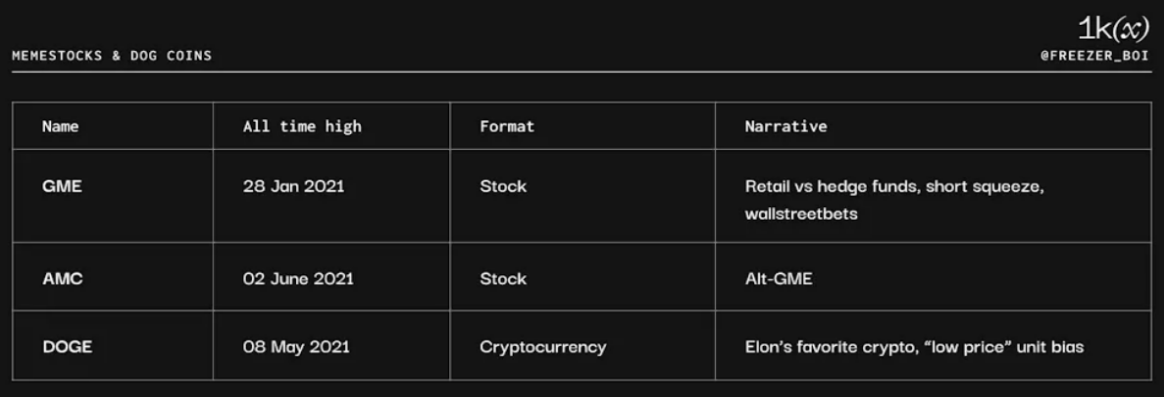Click the 02 June 2021 date cell

pyautogui.click(x=298, y=279)
